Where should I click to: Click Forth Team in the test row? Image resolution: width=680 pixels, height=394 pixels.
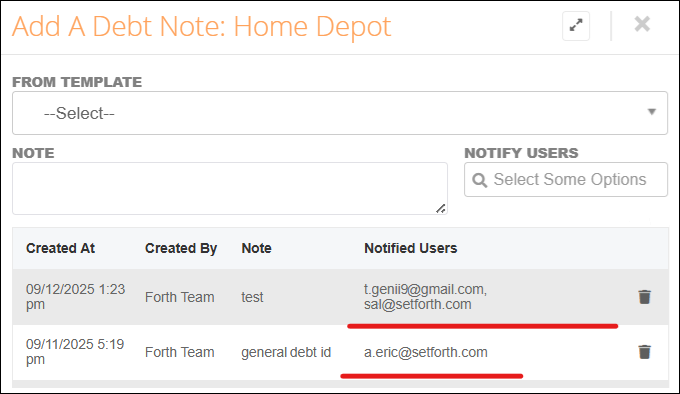coord(180,297)
